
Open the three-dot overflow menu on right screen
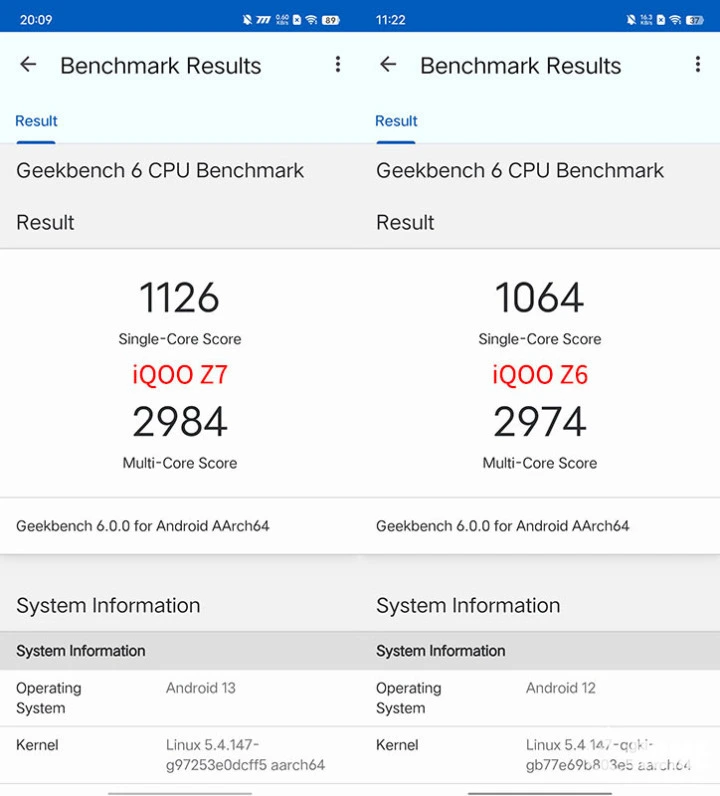coord(698,65)
